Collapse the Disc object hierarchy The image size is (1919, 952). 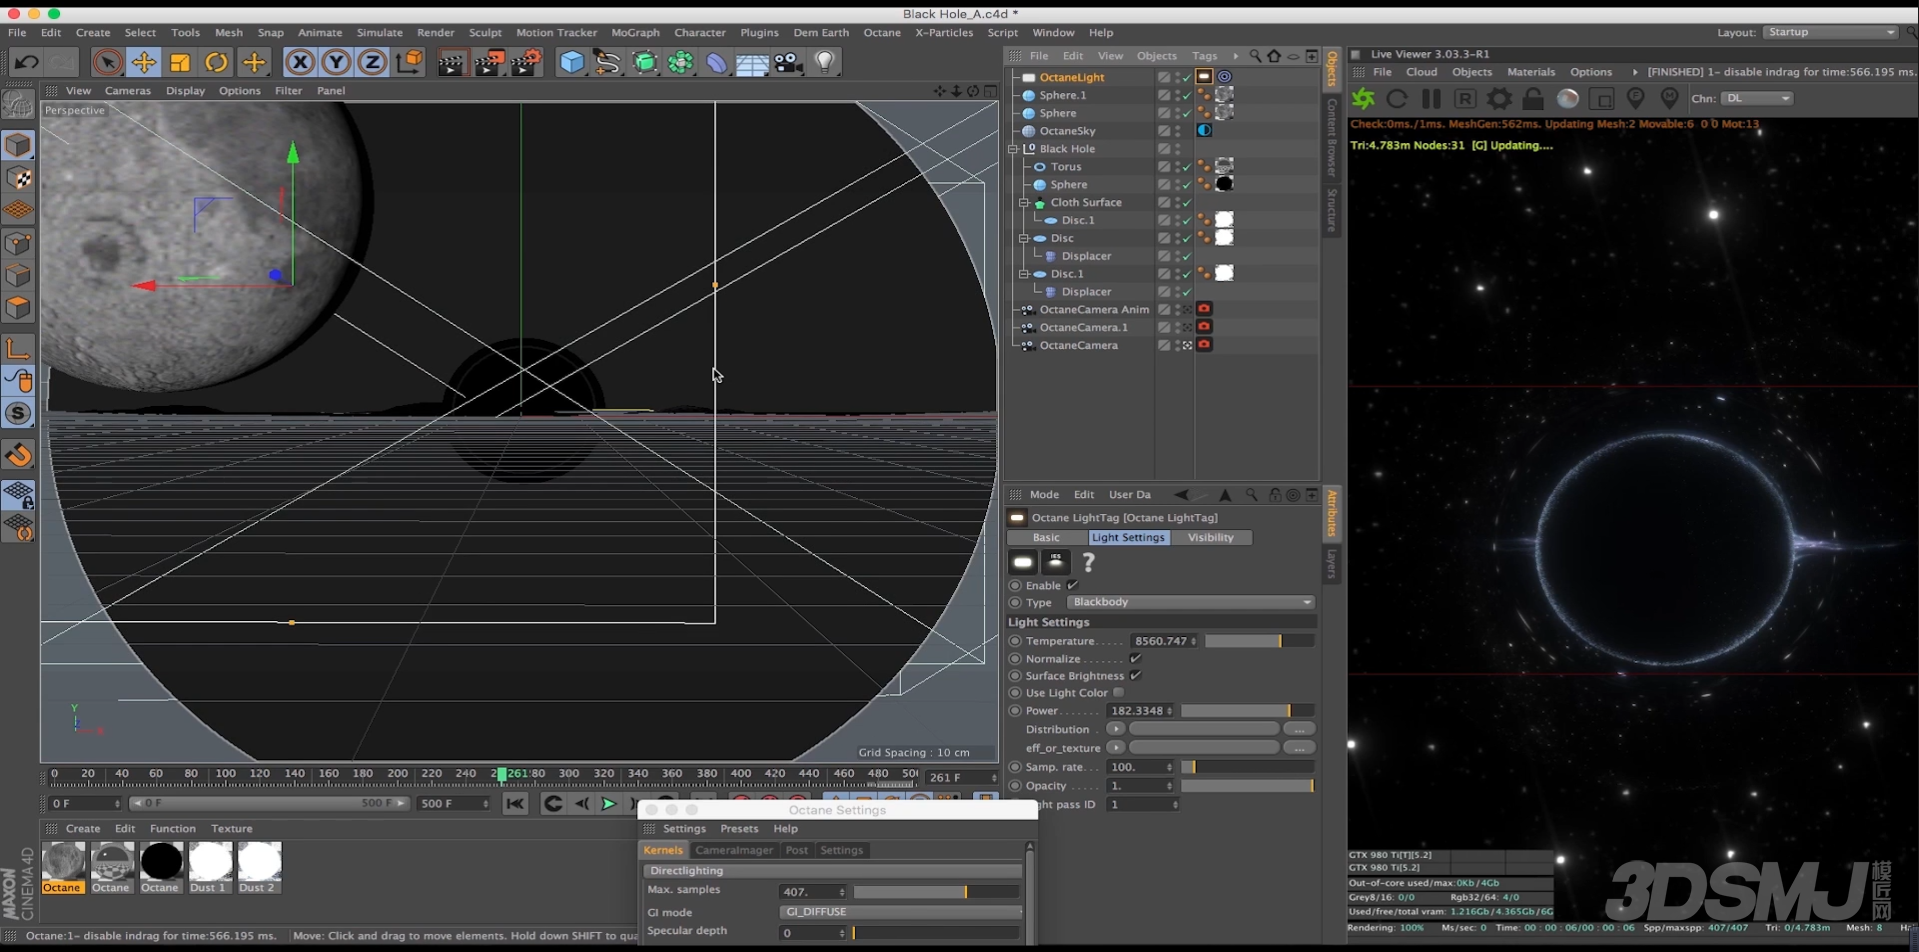pyautogui.click(x=1024, y=239)
